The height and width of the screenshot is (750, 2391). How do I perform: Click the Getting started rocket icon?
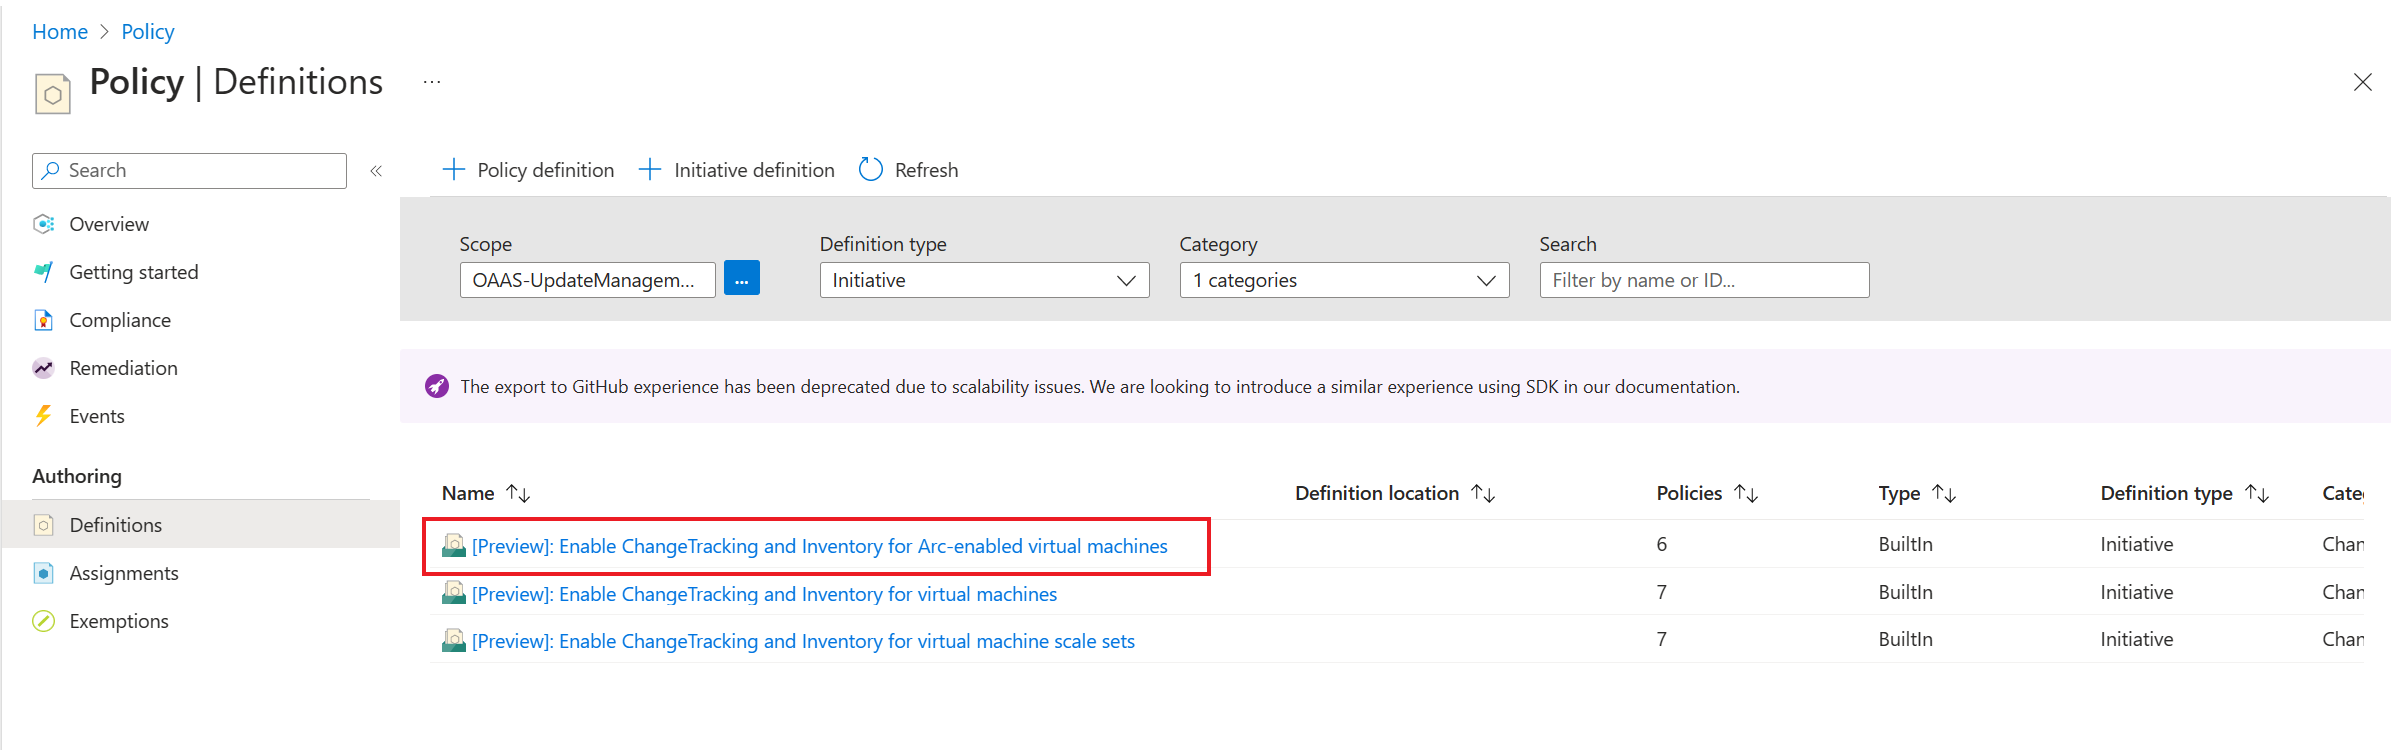pyautogui.click(x=44, y=272)
